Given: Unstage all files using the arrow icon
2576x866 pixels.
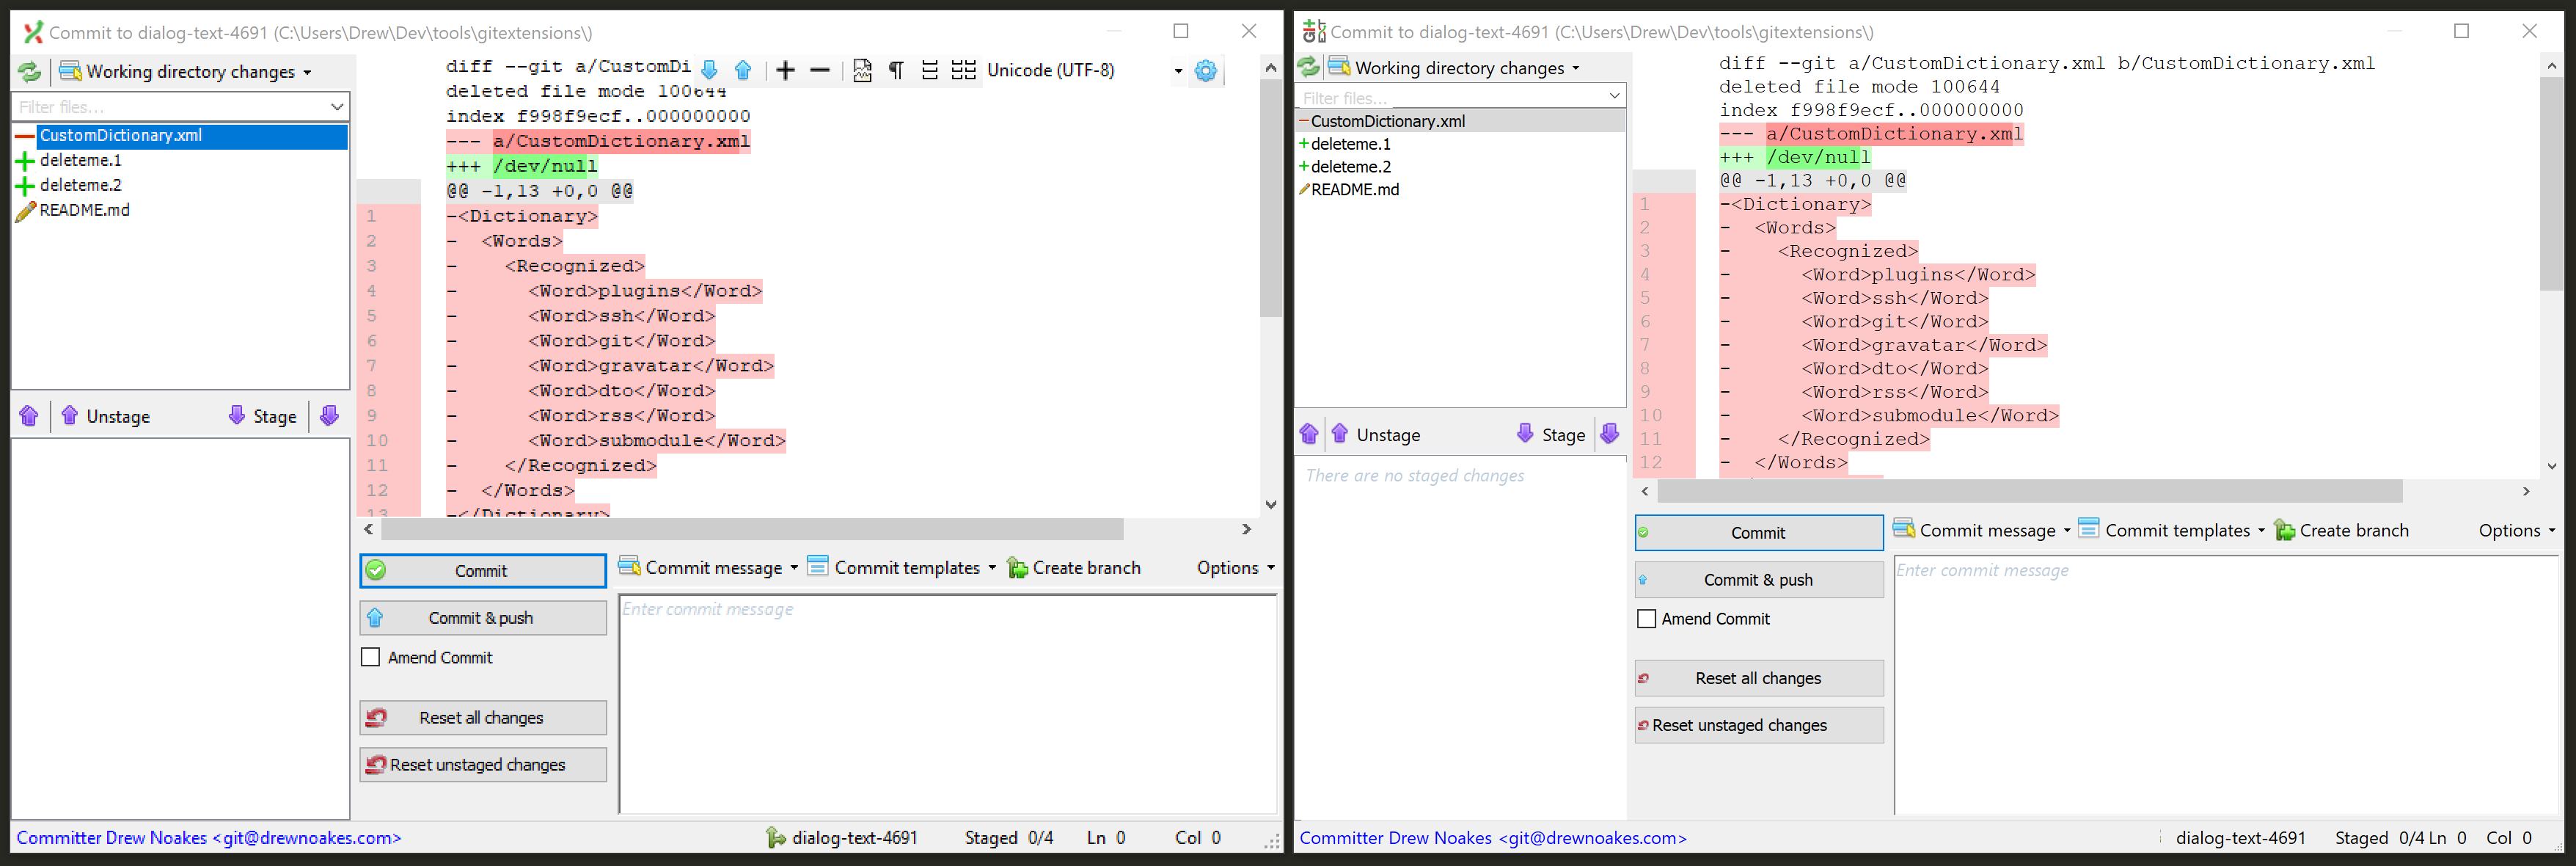Looking at the screenshot, I should click(29, 416).
